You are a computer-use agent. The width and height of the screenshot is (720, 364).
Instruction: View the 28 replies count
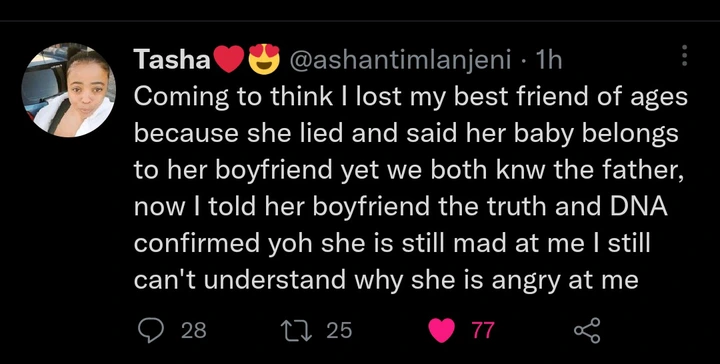pos(194,330)
